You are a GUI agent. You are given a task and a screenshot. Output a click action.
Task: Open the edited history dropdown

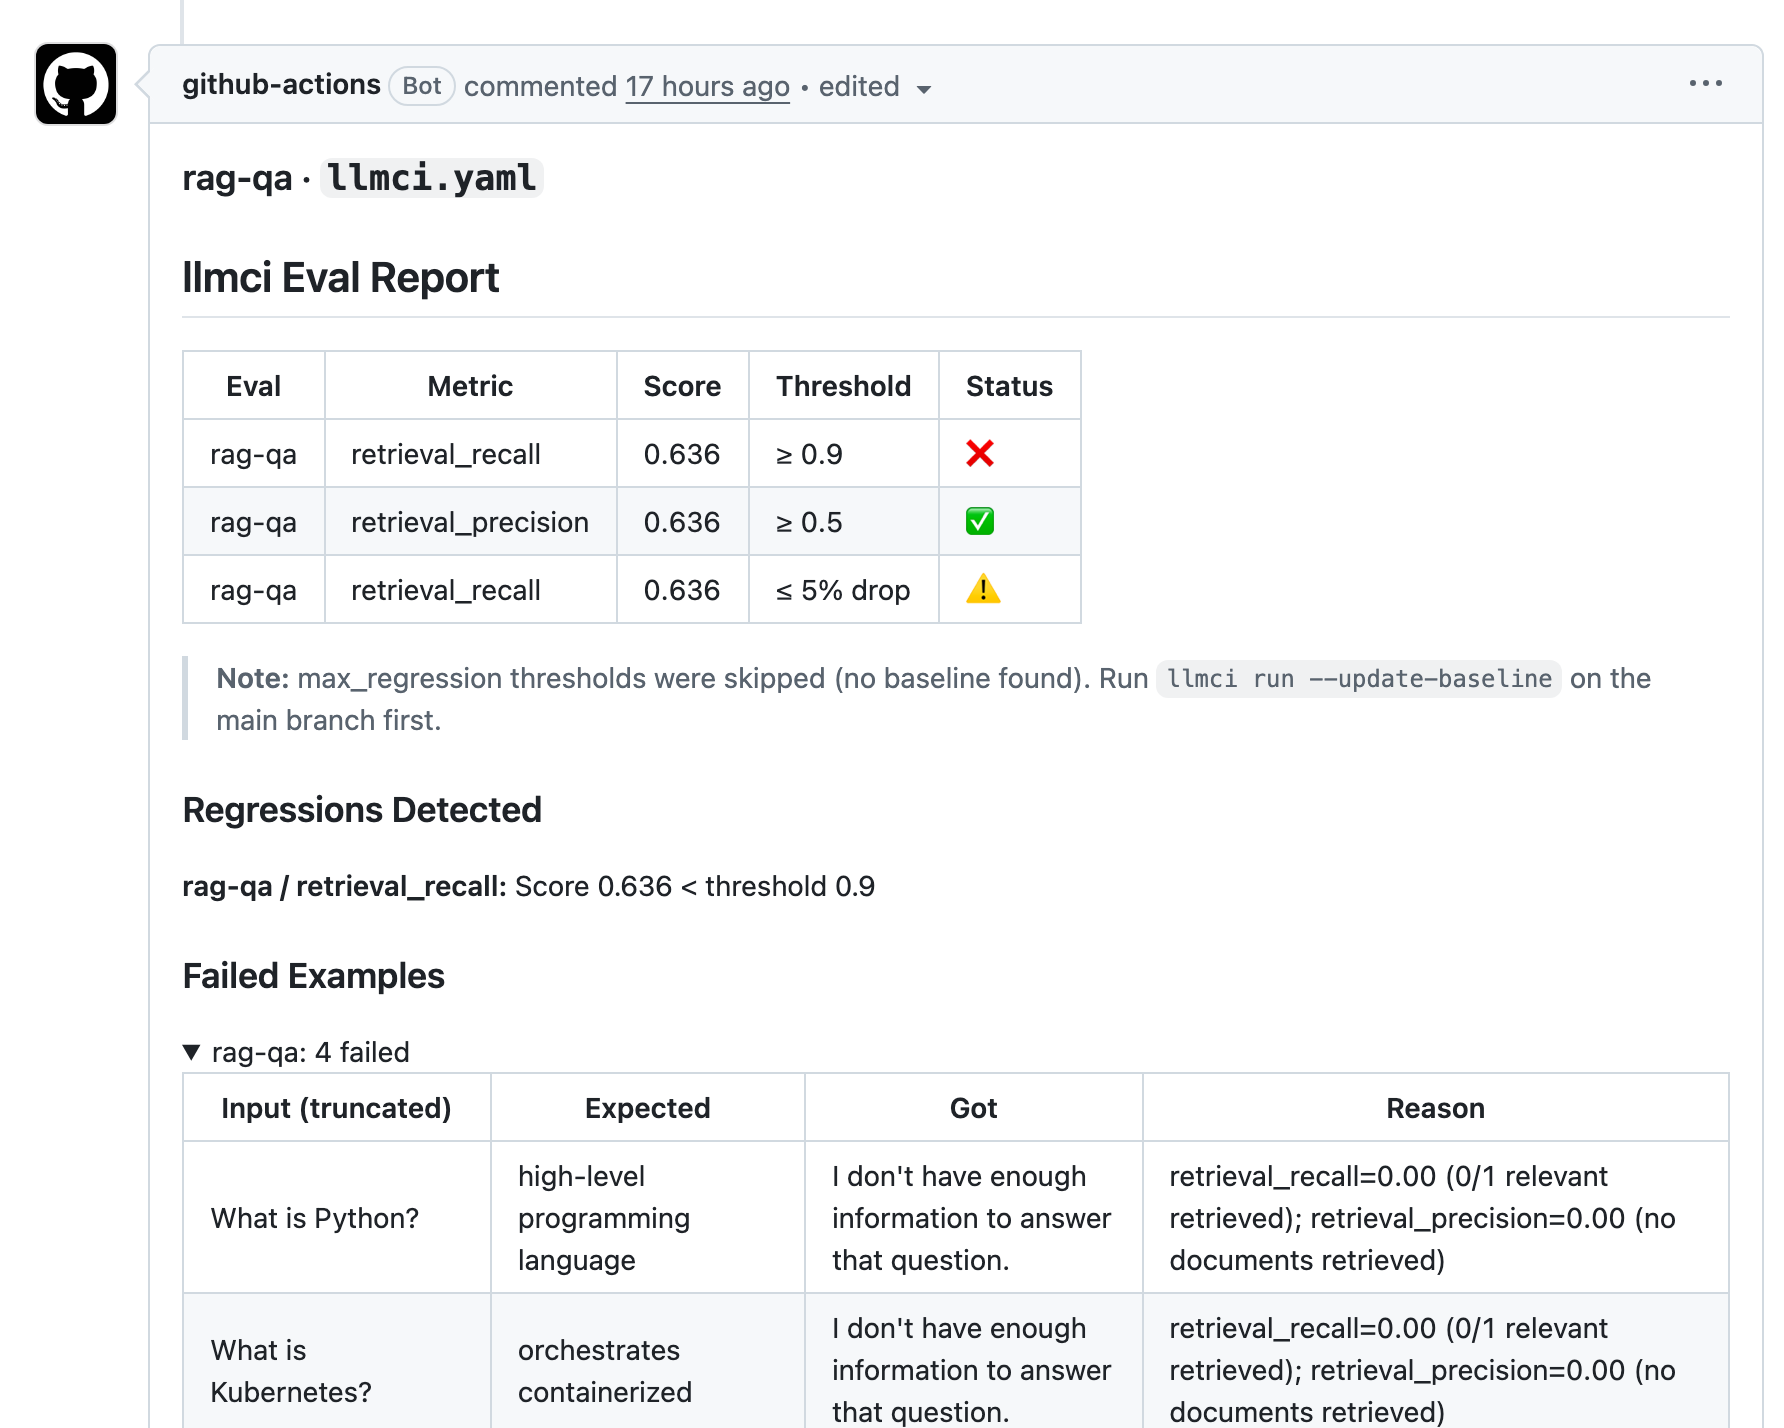coord(875,87)
